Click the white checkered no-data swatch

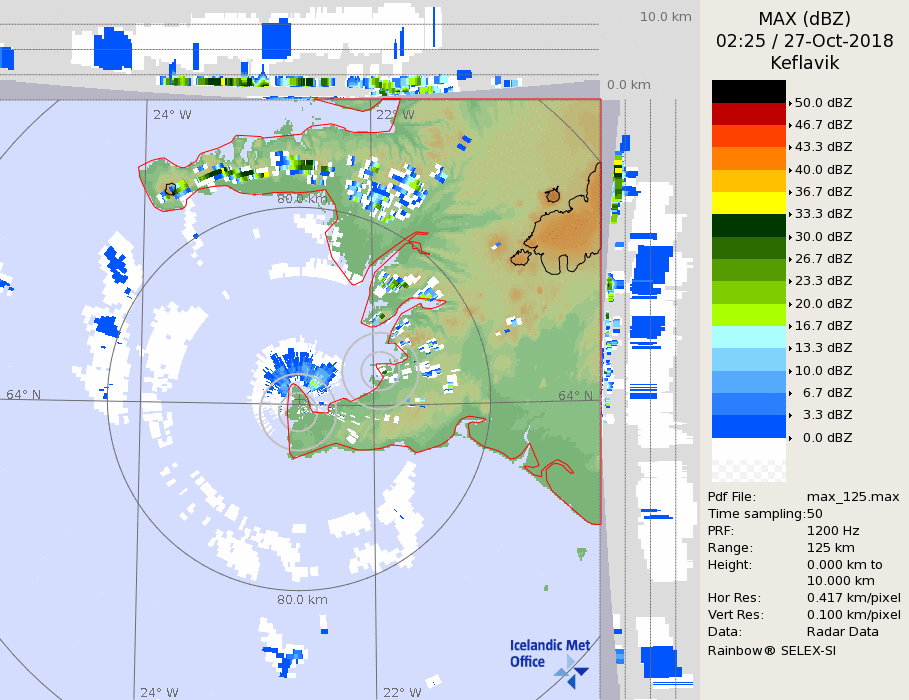pos(748,461)
